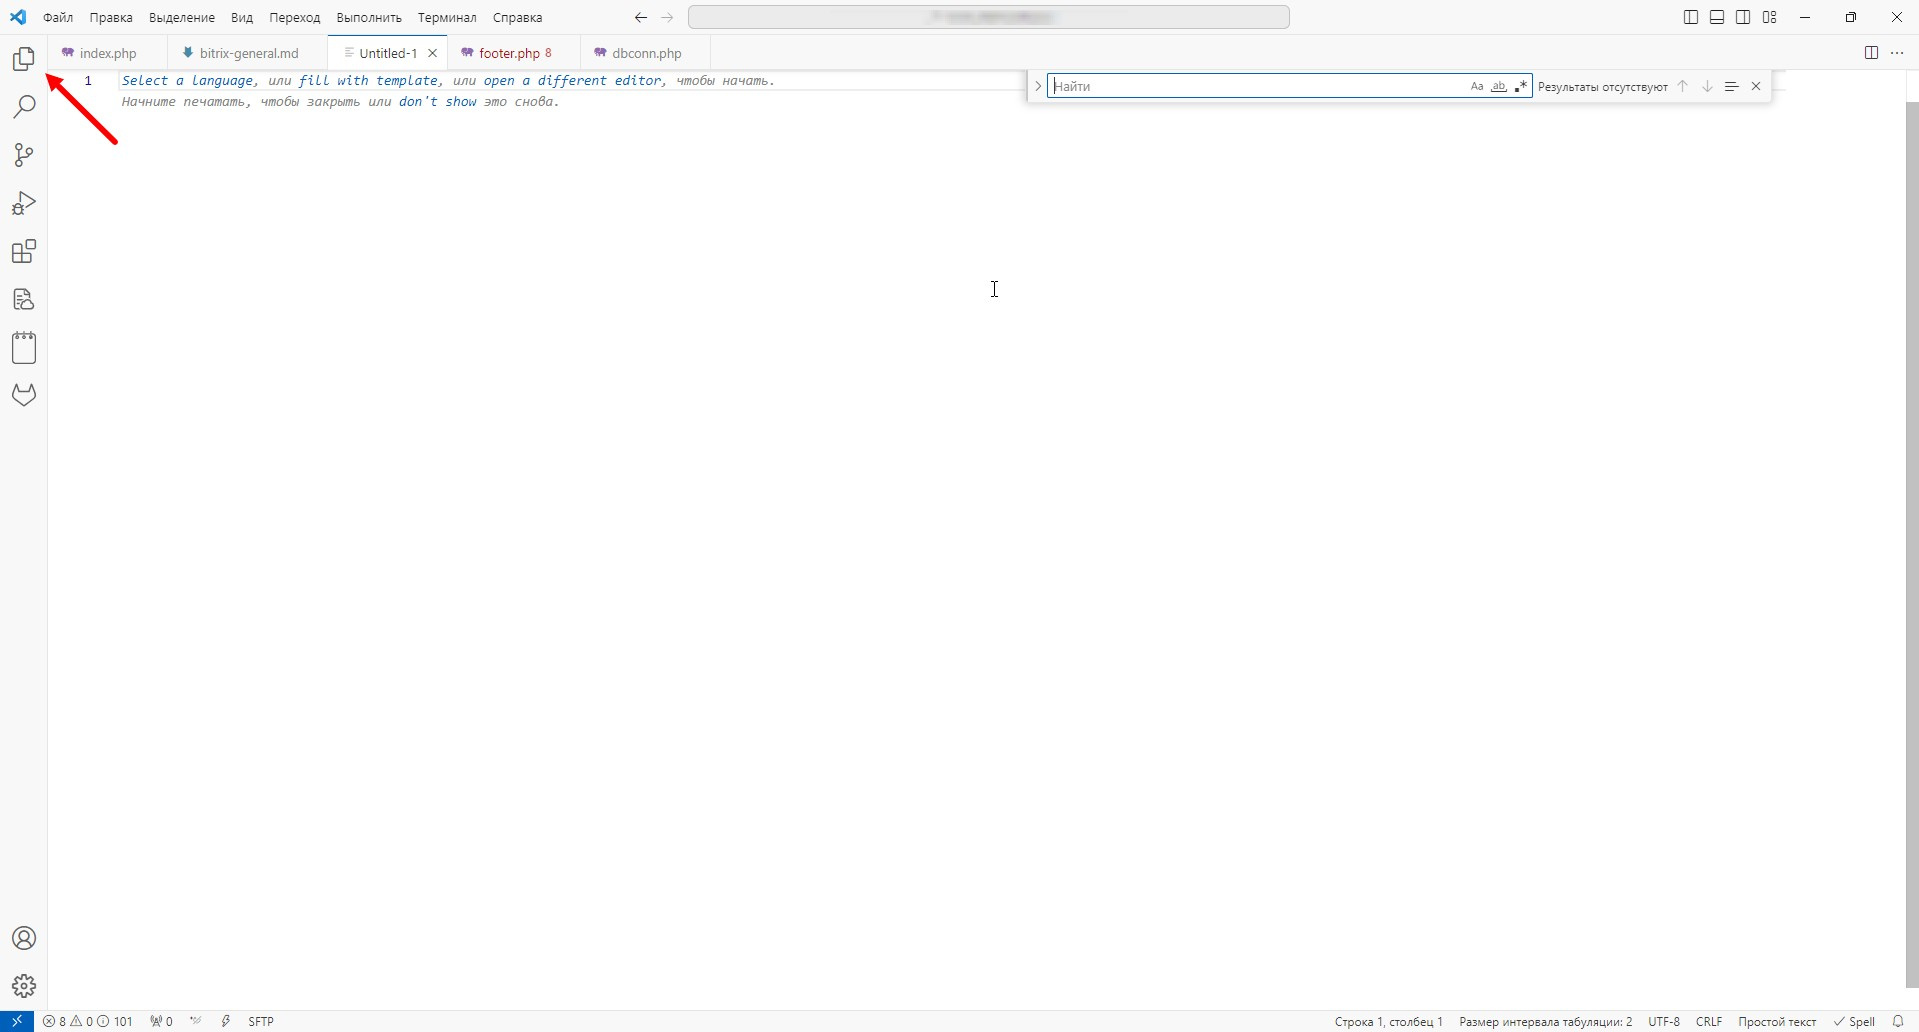The width and height of the screenshot is (1919, 1032).
Task: Click the 'Select a language' link
Action: click(188, 81)
